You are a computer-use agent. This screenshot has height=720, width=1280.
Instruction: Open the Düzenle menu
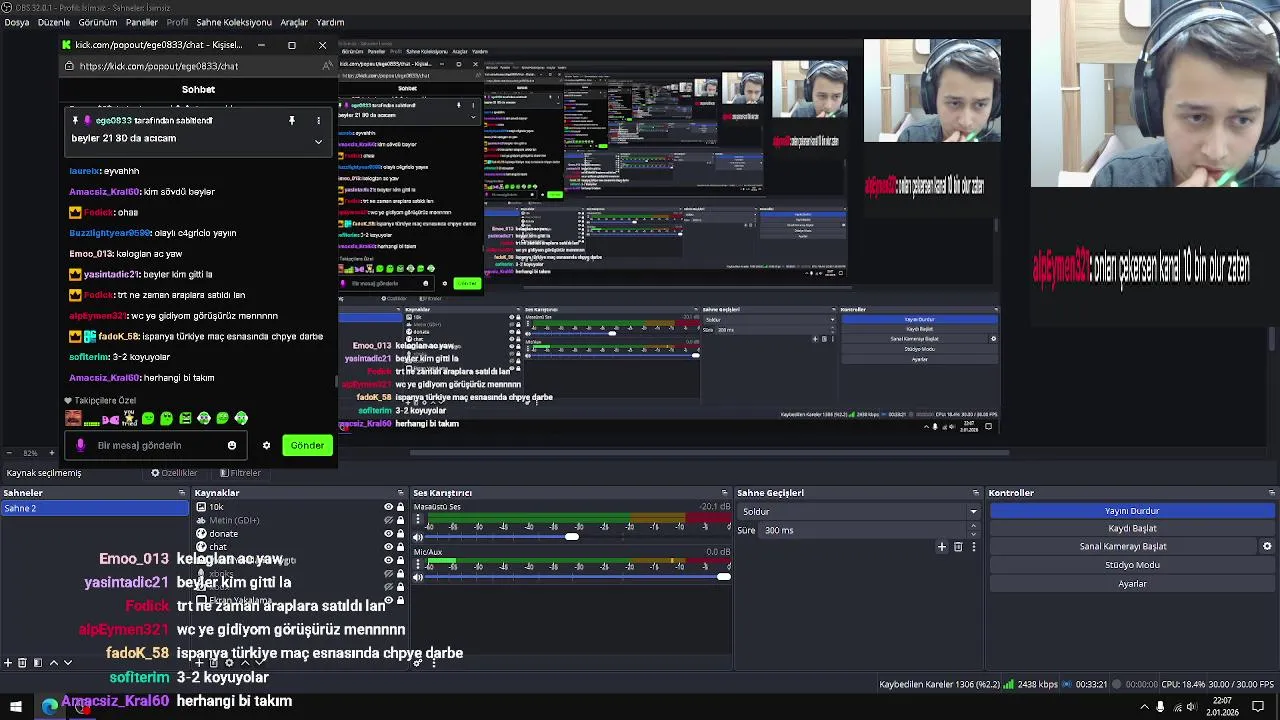click(54, 22)
